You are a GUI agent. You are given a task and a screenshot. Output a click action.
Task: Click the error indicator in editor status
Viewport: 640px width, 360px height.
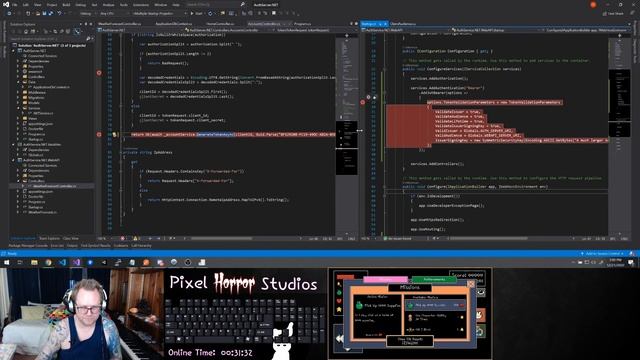pos(123,238)
